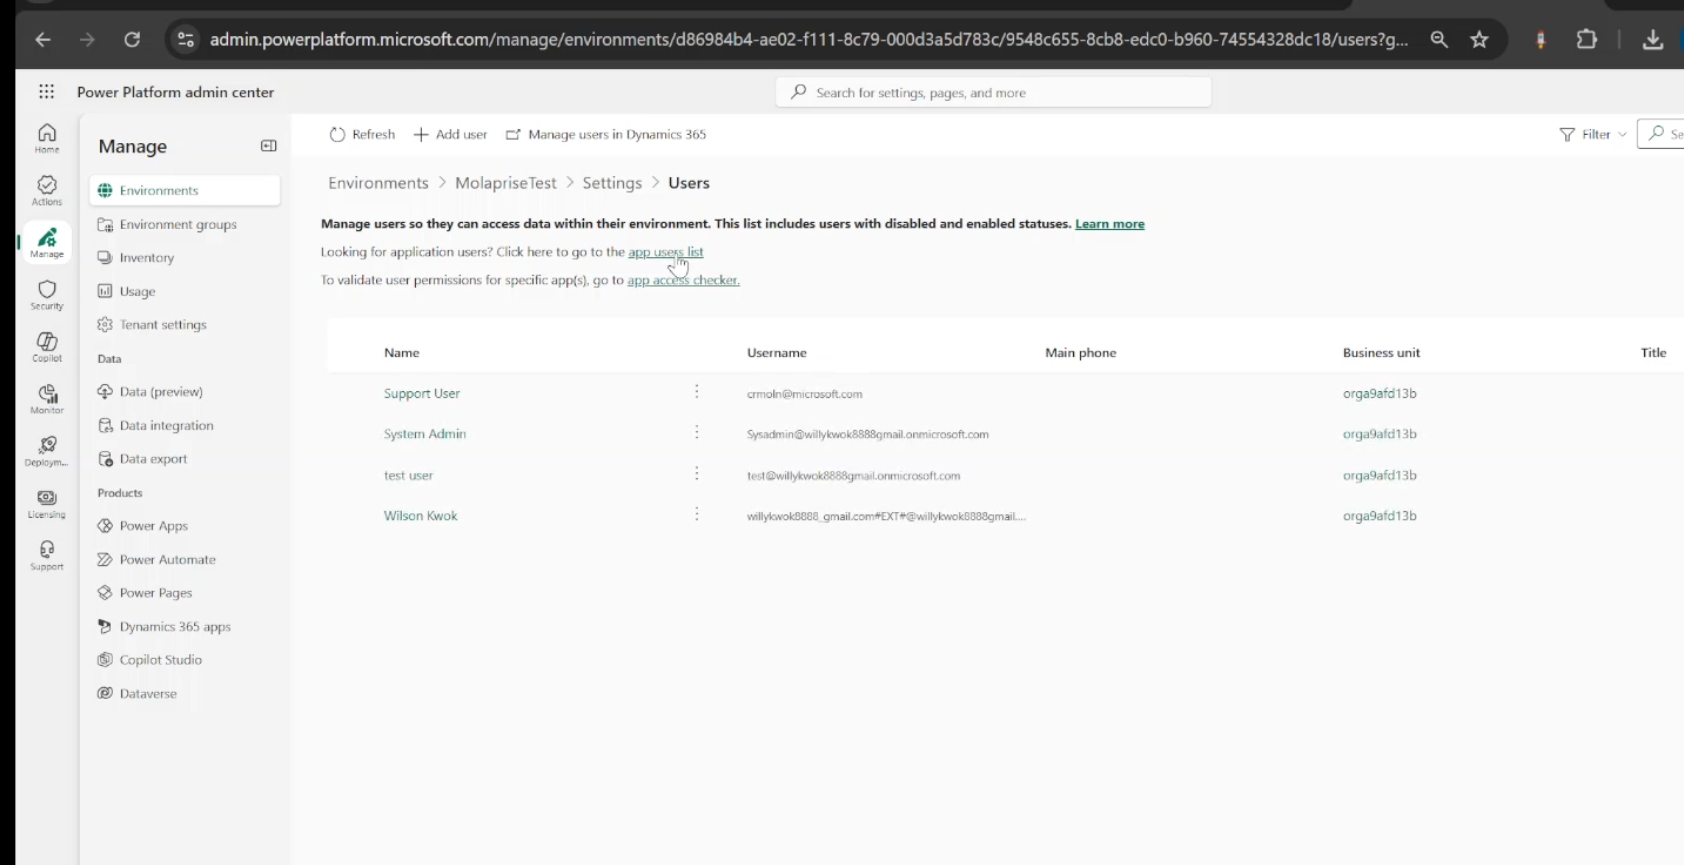Click the crmoln@microsoft.com username
Screen dimensions: 1684x865
click(x=804, y=394)
